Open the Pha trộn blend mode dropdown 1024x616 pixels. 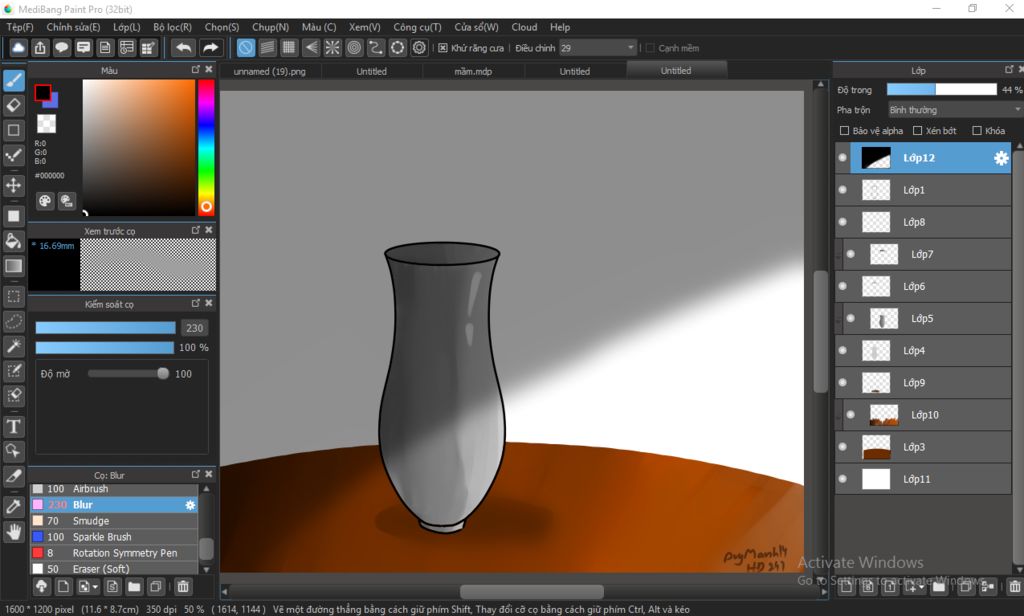[x=953, y=110]
